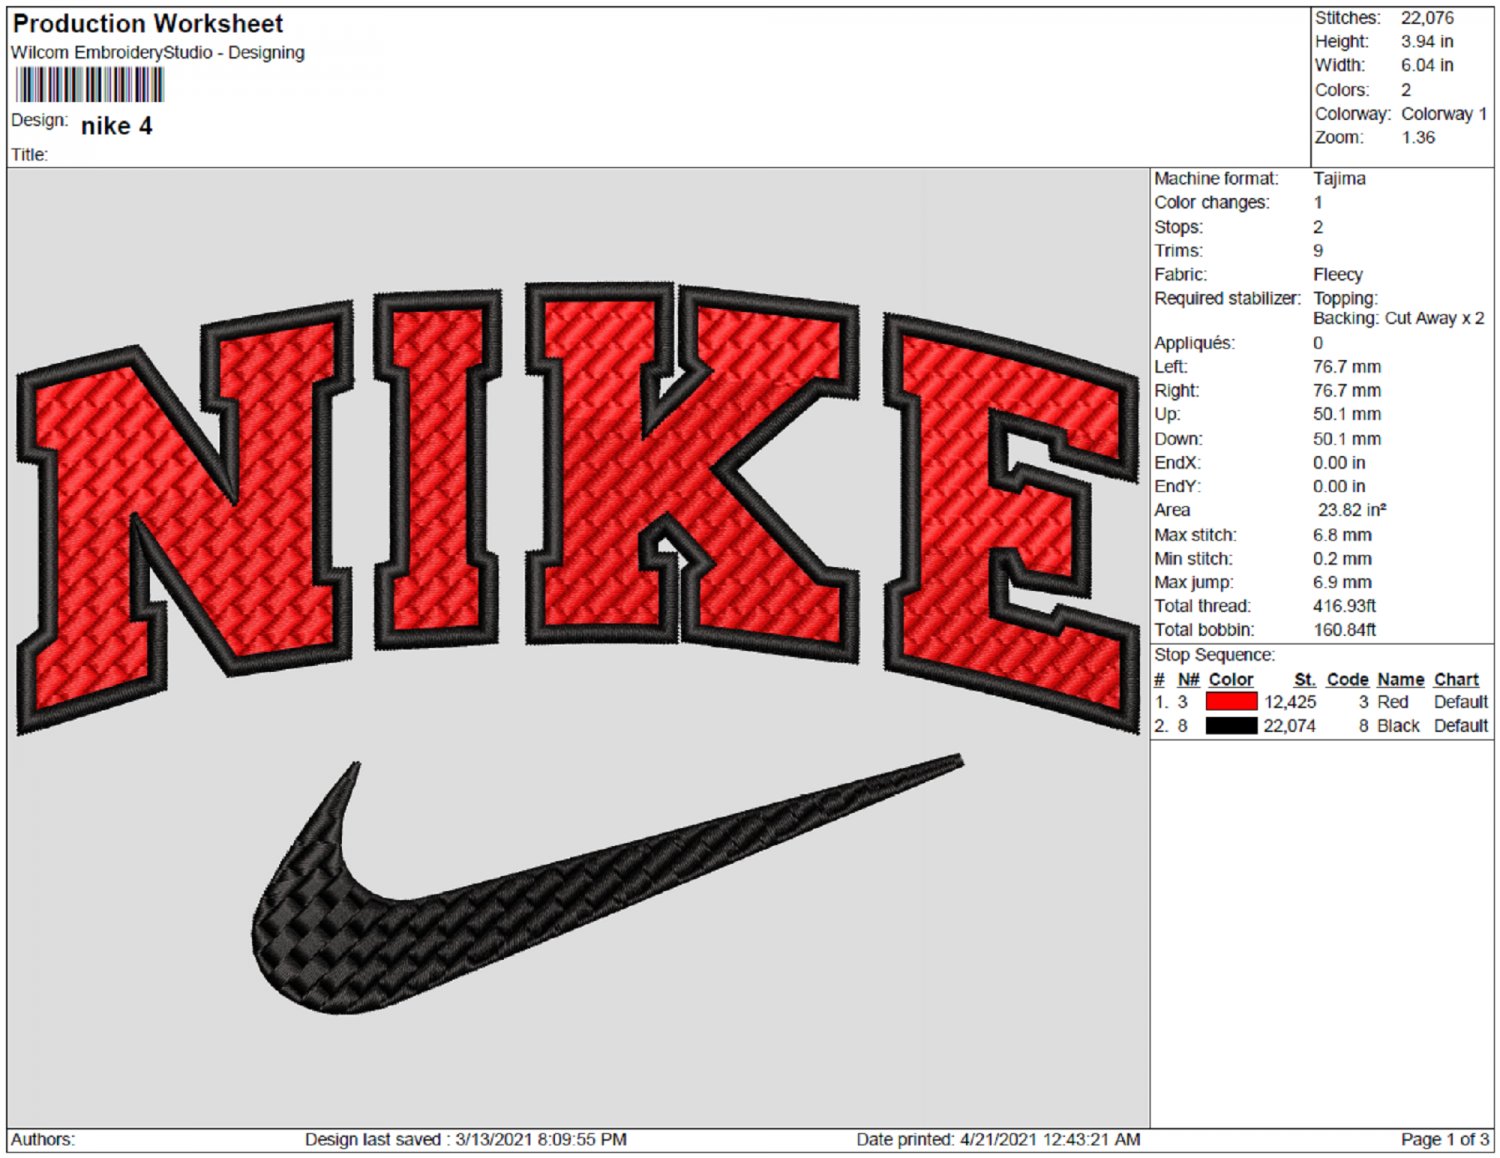The image size is (1500, 1158).
Task: Click the stitch count 22,074 in Black row
Action: 1290,726
